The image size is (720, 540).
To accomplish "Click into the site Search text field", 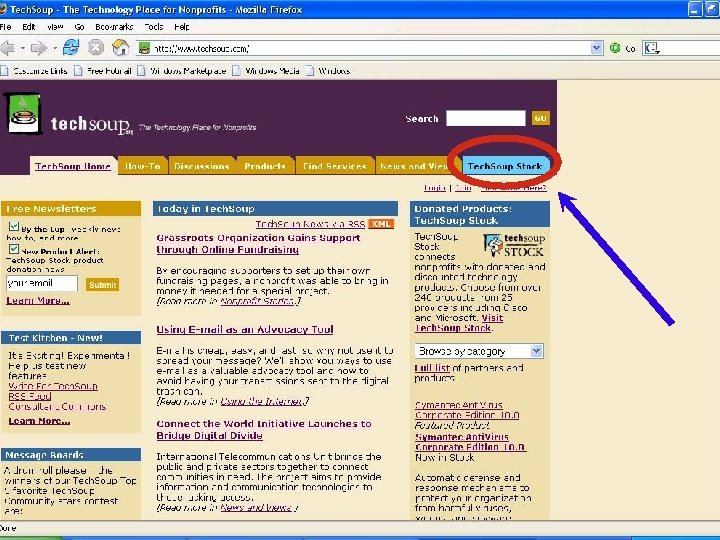I will coord(486,118).
